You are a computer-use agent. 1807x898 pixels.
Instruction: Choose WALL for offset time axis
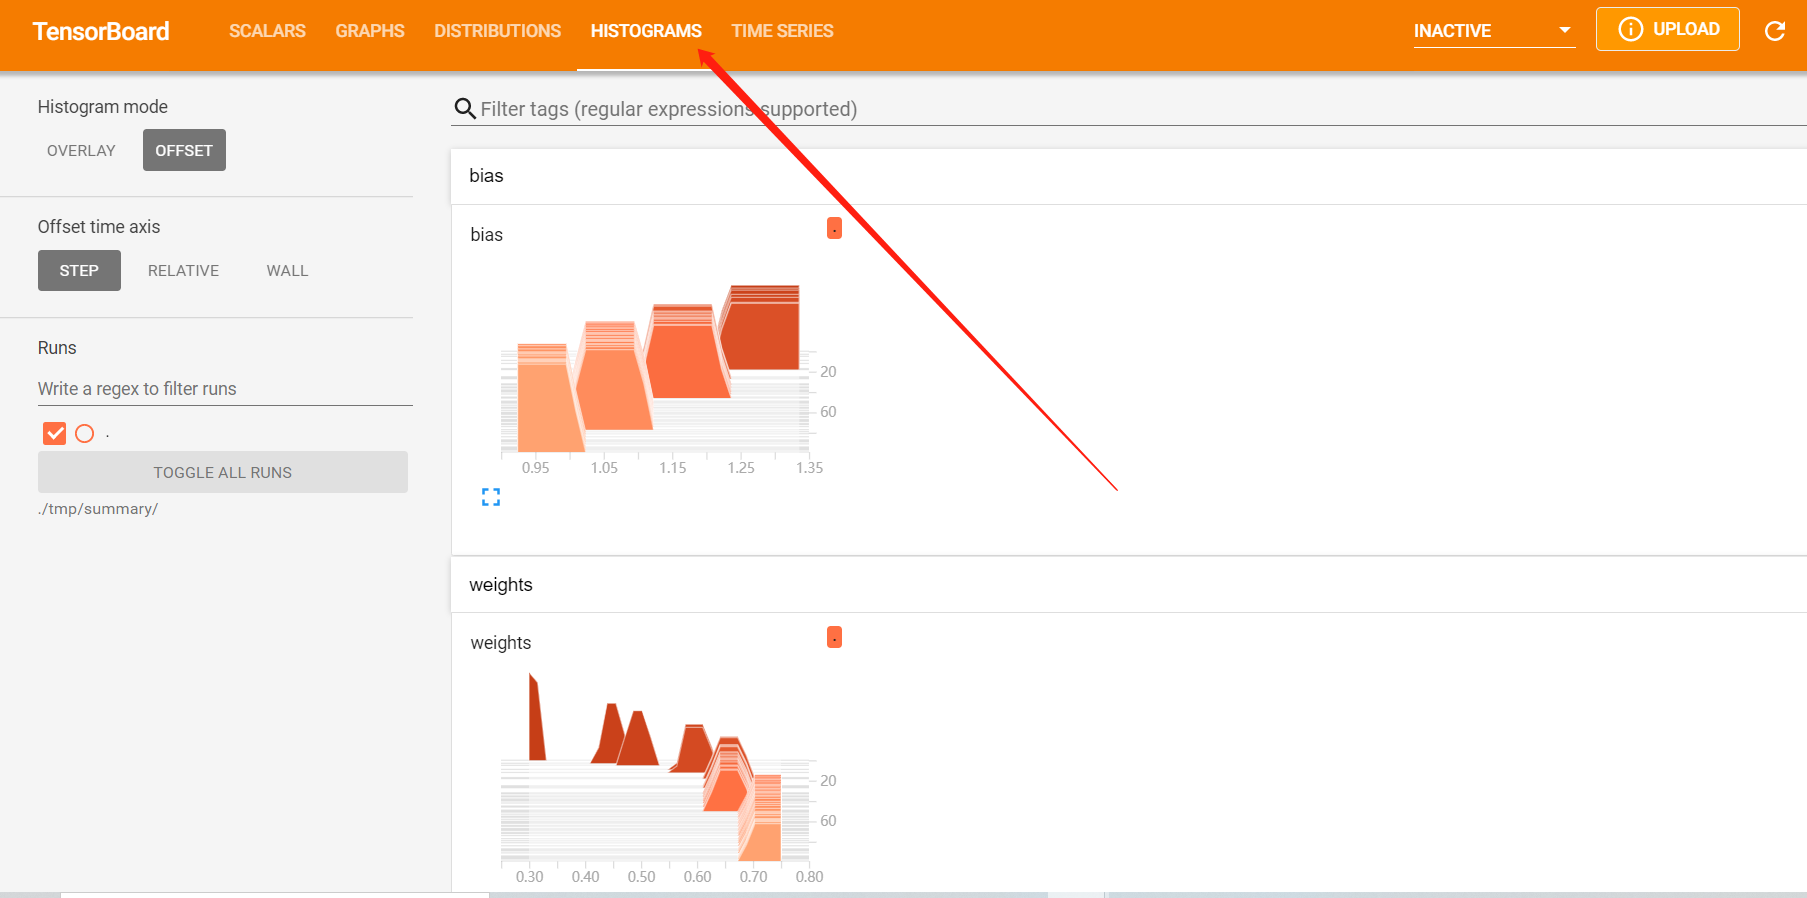tap(287, 270)
